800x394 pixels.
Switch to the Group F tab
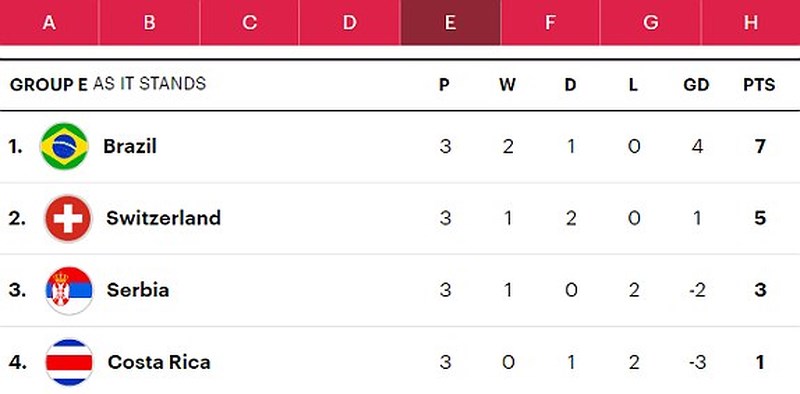pyautogui.click(x=550, y=22)
